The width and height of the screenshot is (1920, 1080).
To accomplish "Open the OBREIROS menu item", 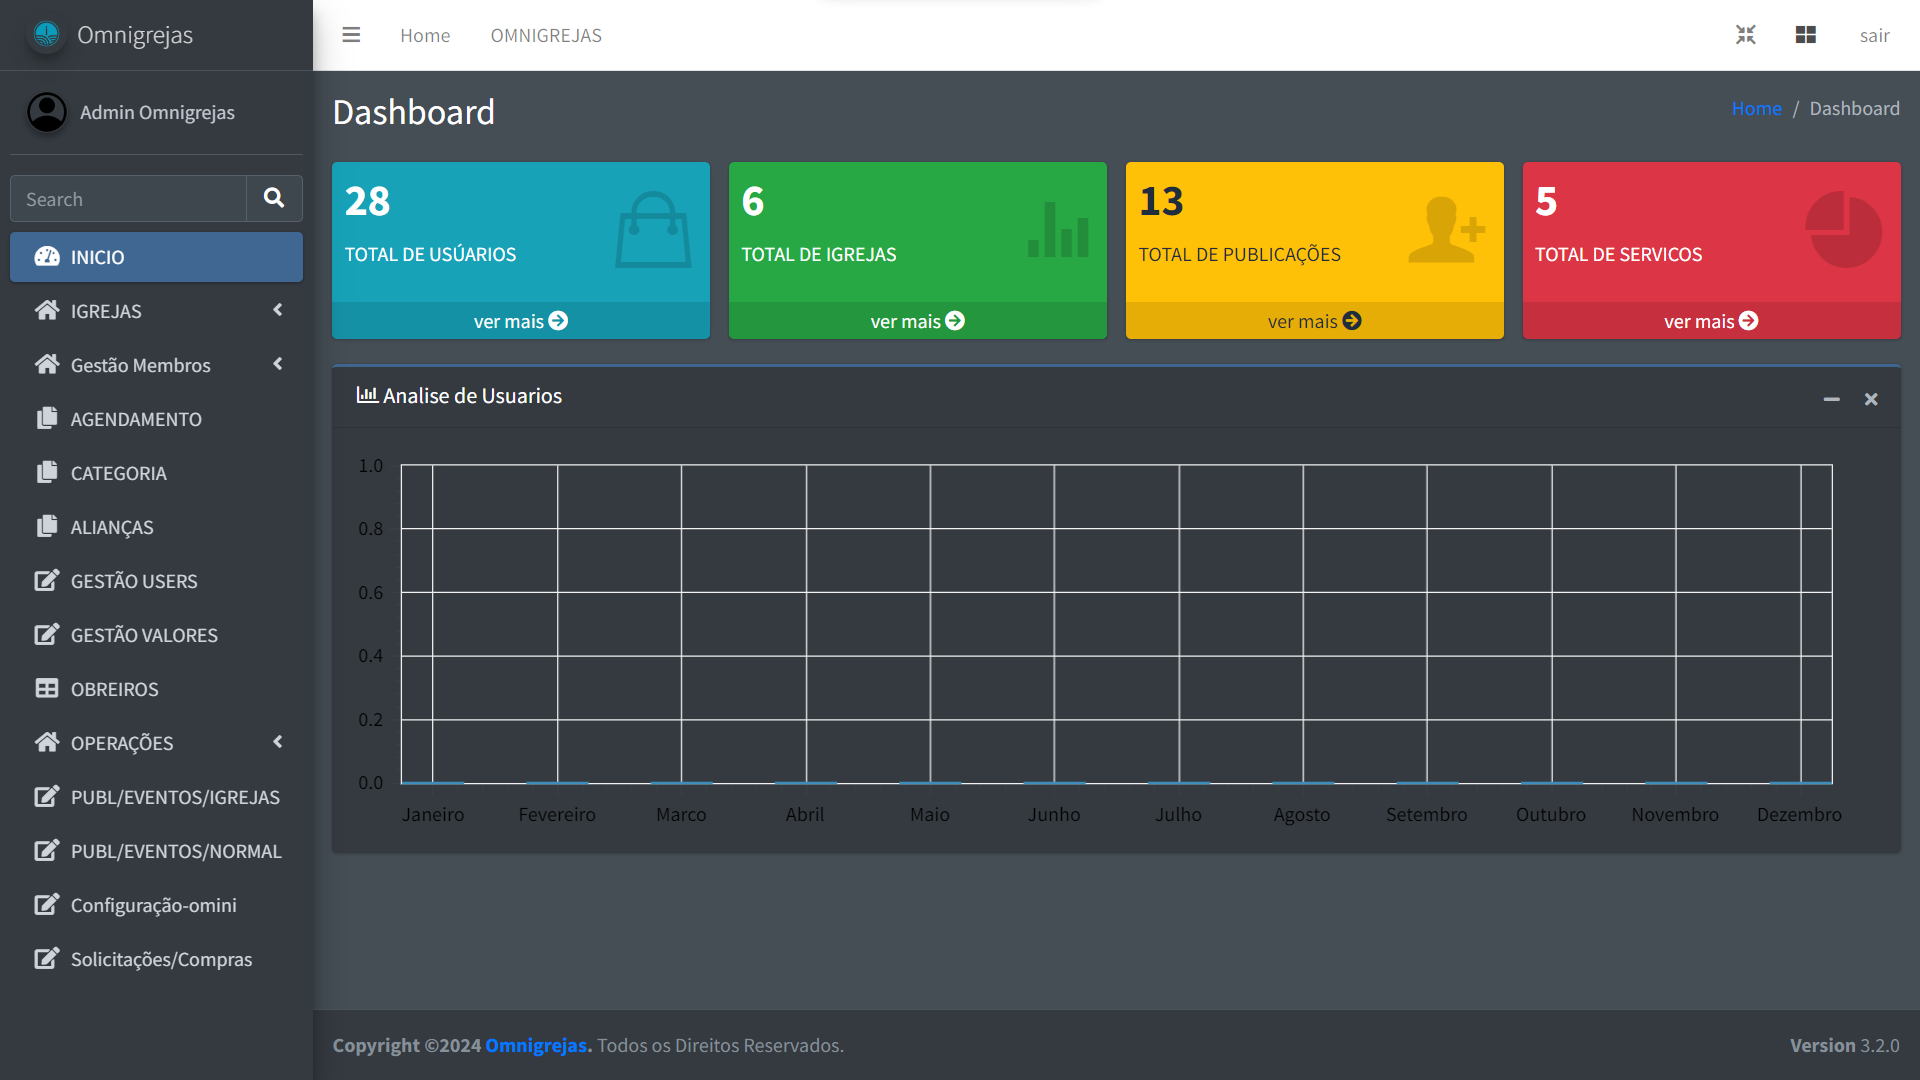I will (x=156, y=689).
